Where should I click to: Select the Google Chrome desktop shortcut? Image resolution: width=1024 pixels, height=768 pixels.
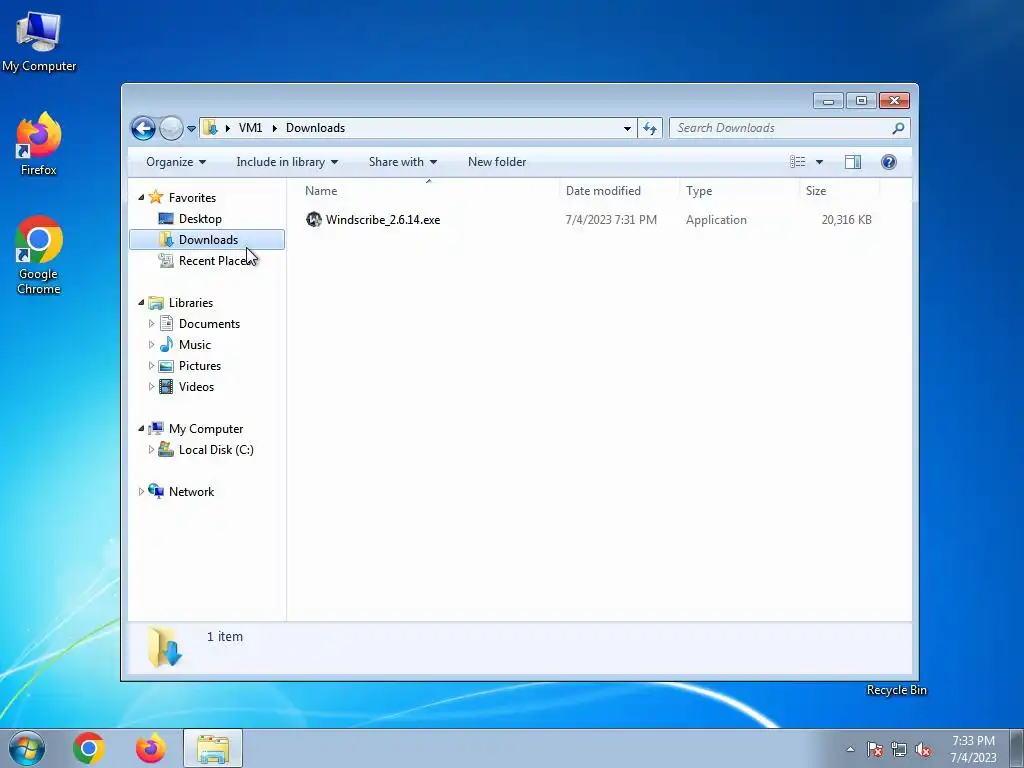(x=39, y=255)
